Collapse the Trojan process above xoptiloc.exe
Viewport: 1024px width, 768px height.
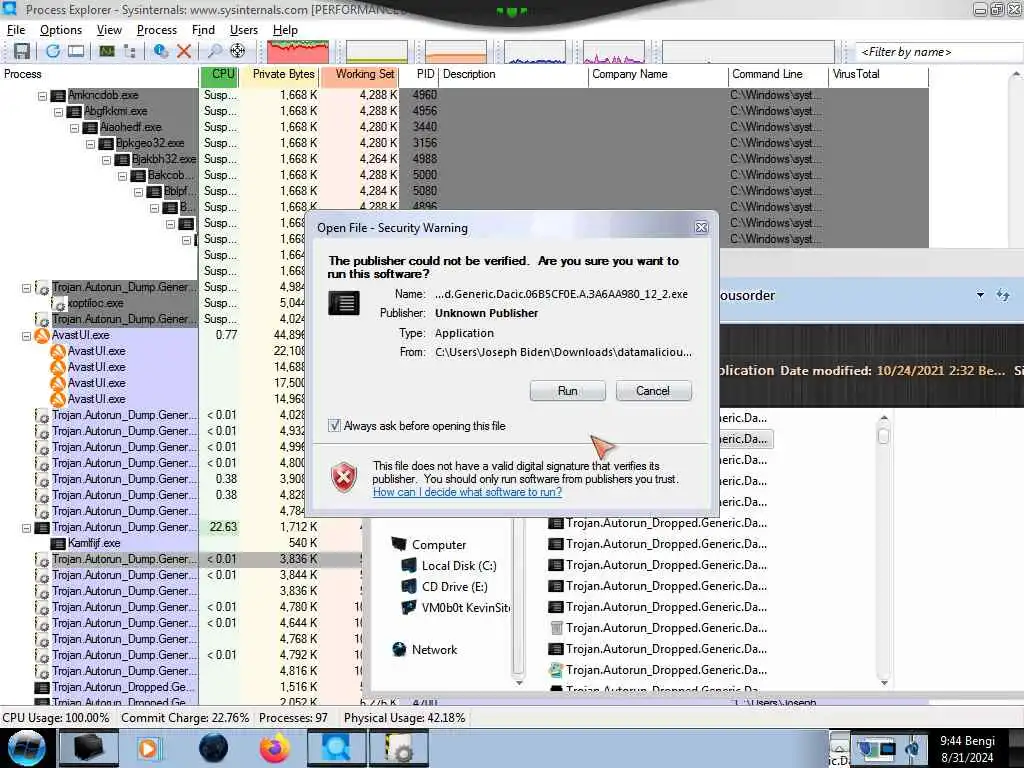click(x=26, y=288)
